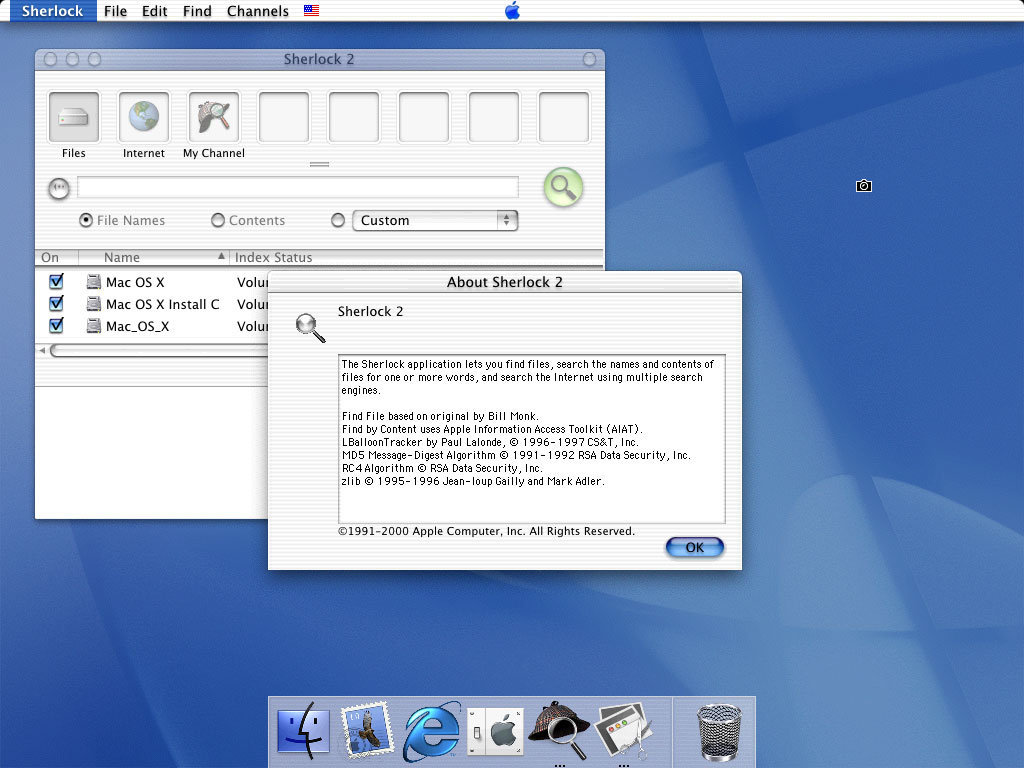This screenshot has width=1024, height=768.
Task: Uncheck the Mac_OS_X volume checkbox
Action: (x=56, y=325)
